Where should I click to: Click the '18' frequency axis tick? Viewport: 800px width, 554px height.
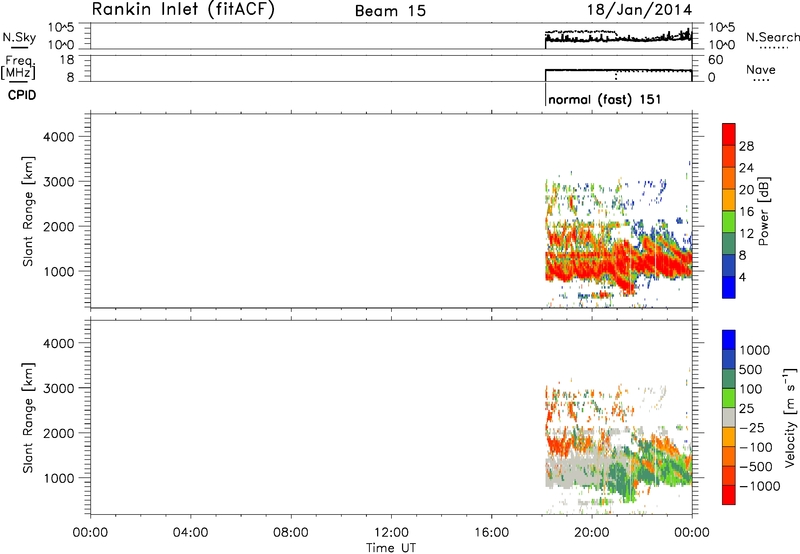[68, 60]
